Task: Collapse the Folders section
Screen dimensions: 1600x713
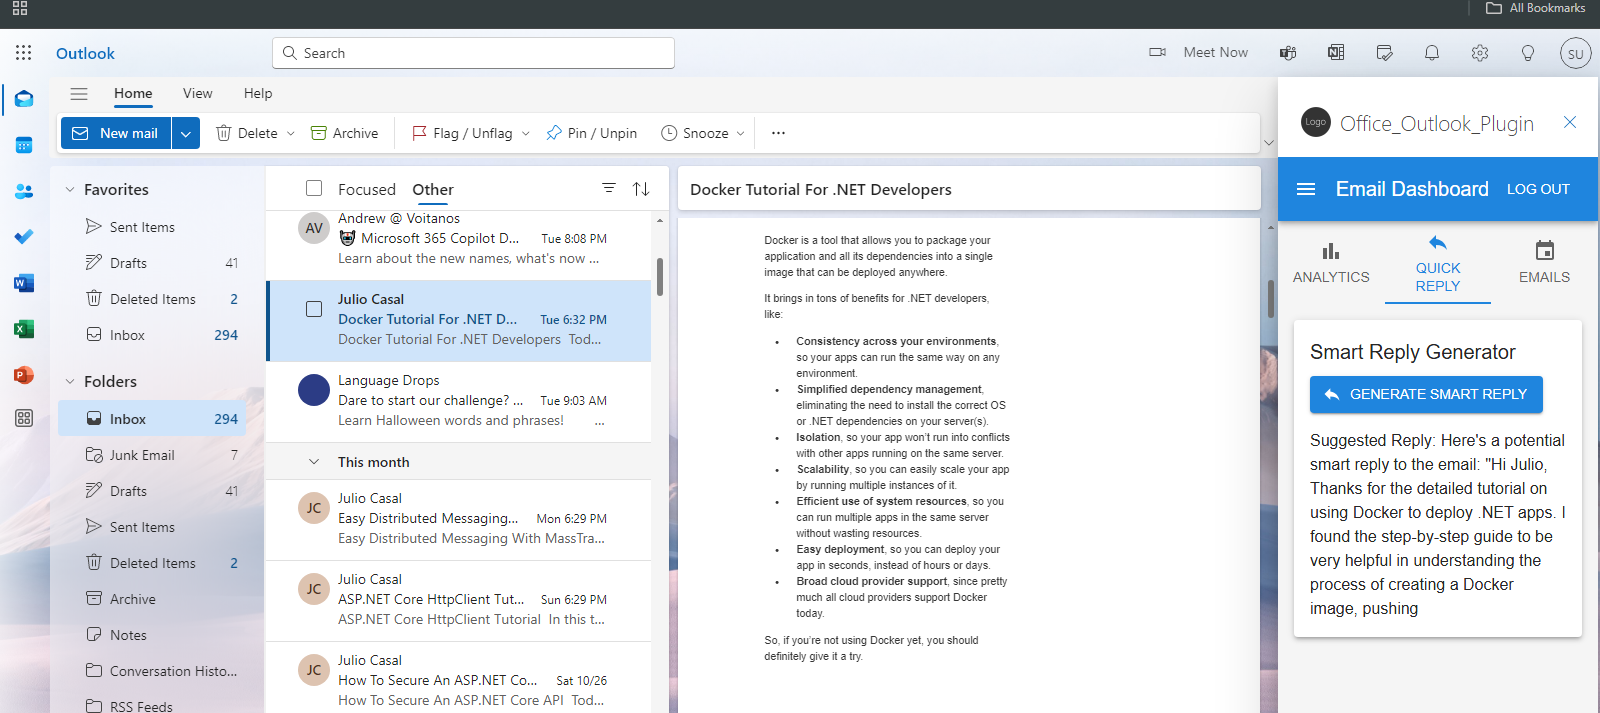Action: 70,381
